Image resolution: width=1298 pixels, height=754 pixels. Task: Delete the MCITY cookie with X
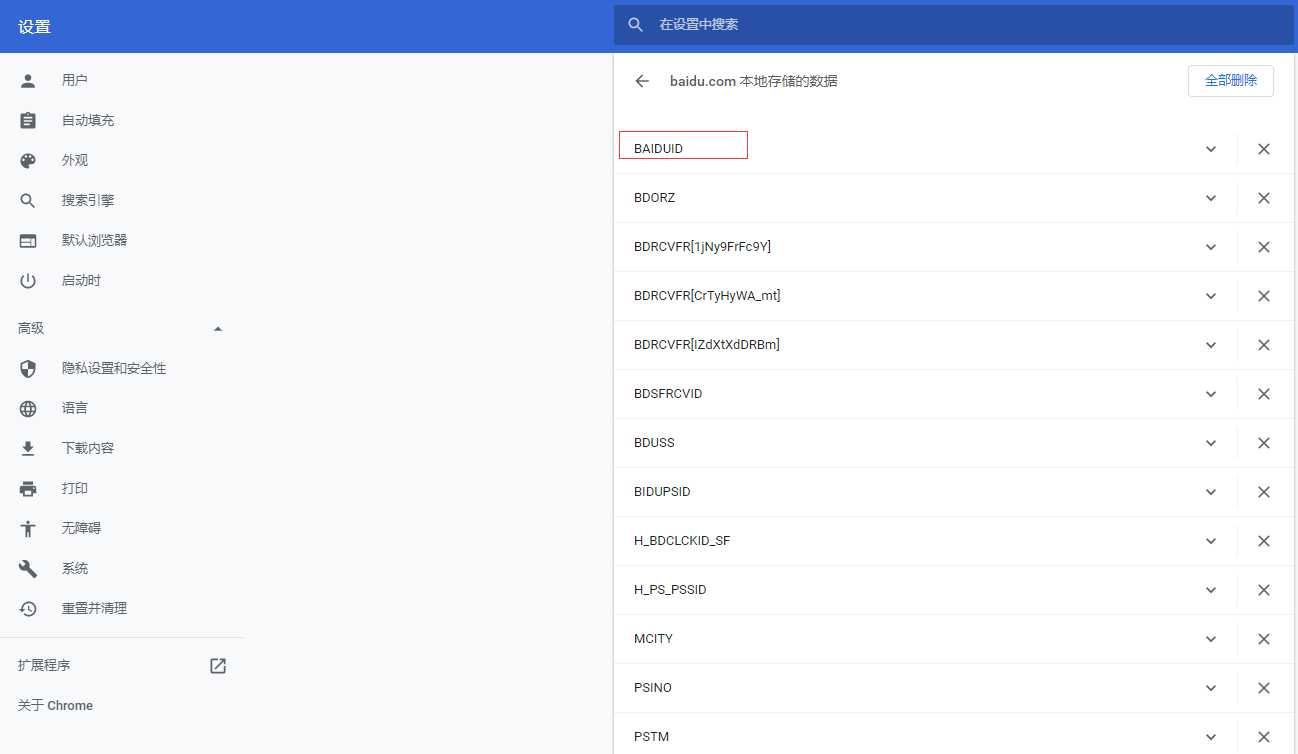coord(1264,639)
